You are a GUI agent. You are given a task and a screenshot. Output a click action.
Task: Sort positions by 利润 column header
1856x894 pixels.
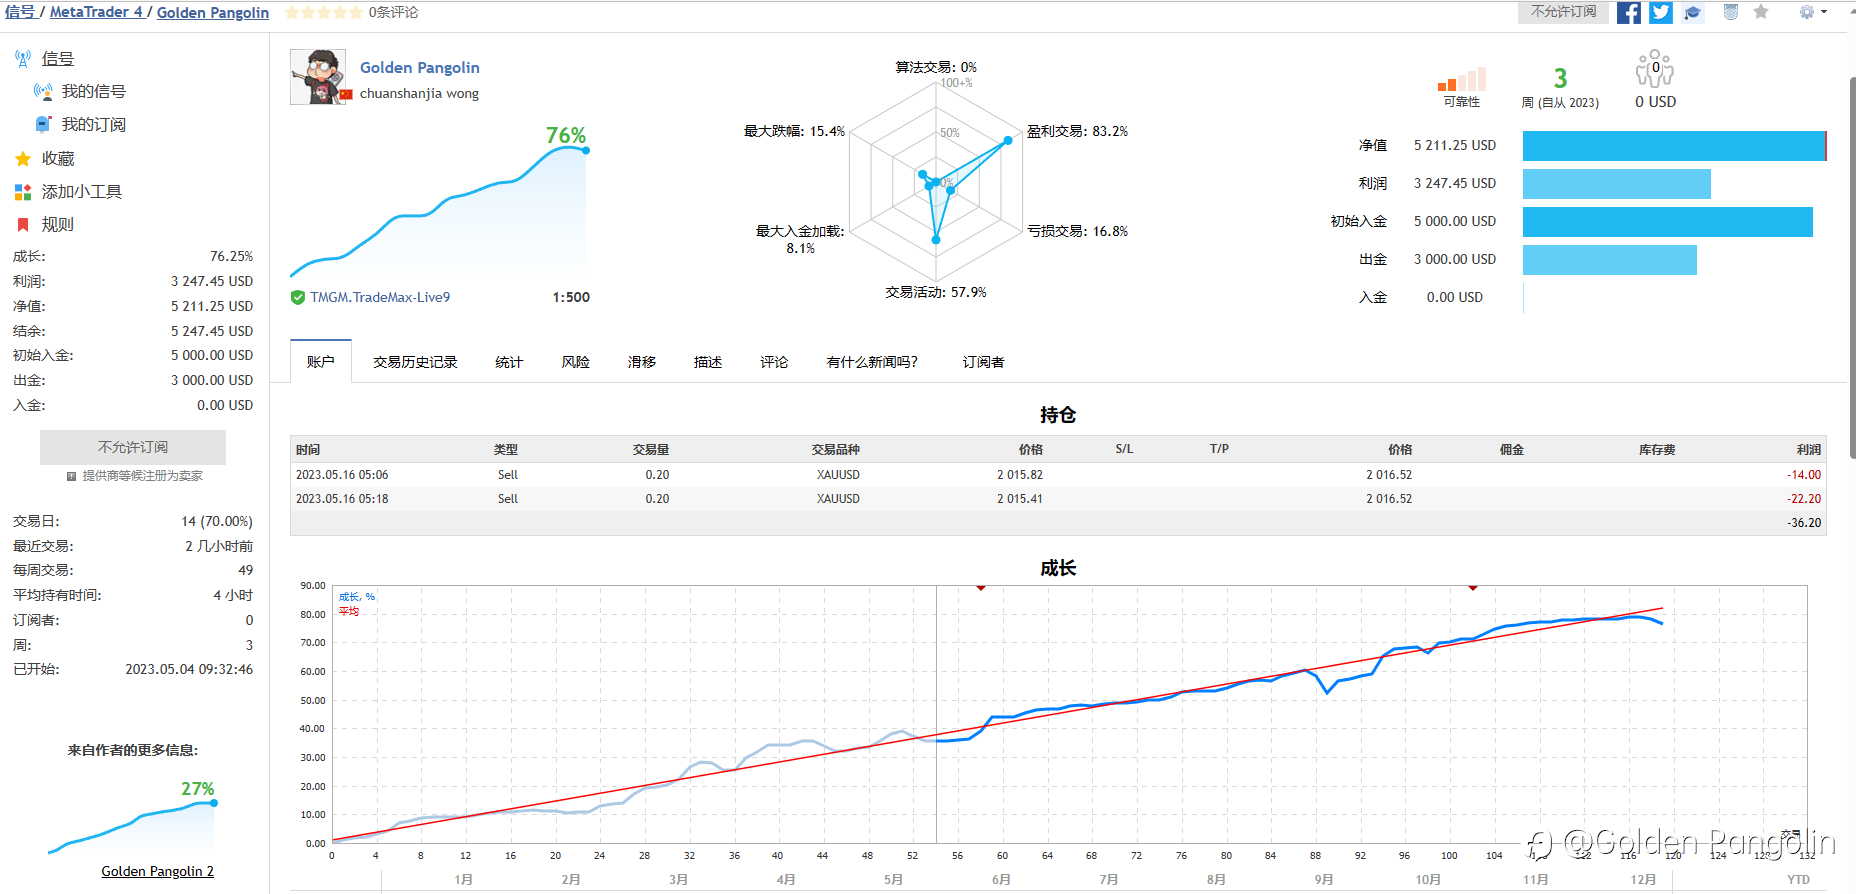1809,450
